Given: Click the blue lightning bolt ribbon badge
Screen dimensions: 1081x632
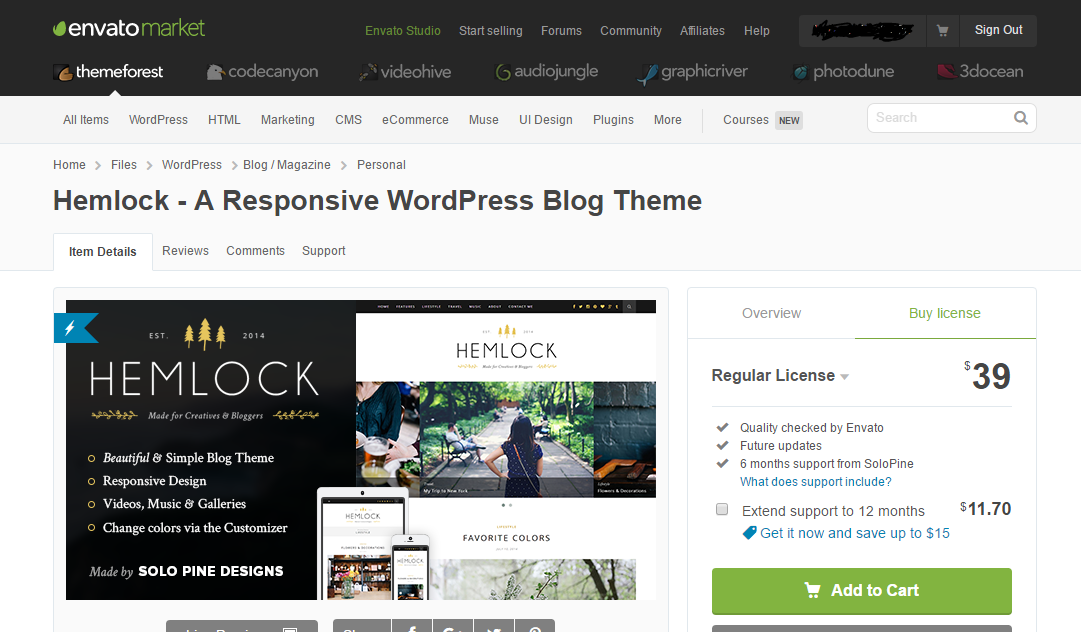Looking at the screenshot, I should pos(74,328).
